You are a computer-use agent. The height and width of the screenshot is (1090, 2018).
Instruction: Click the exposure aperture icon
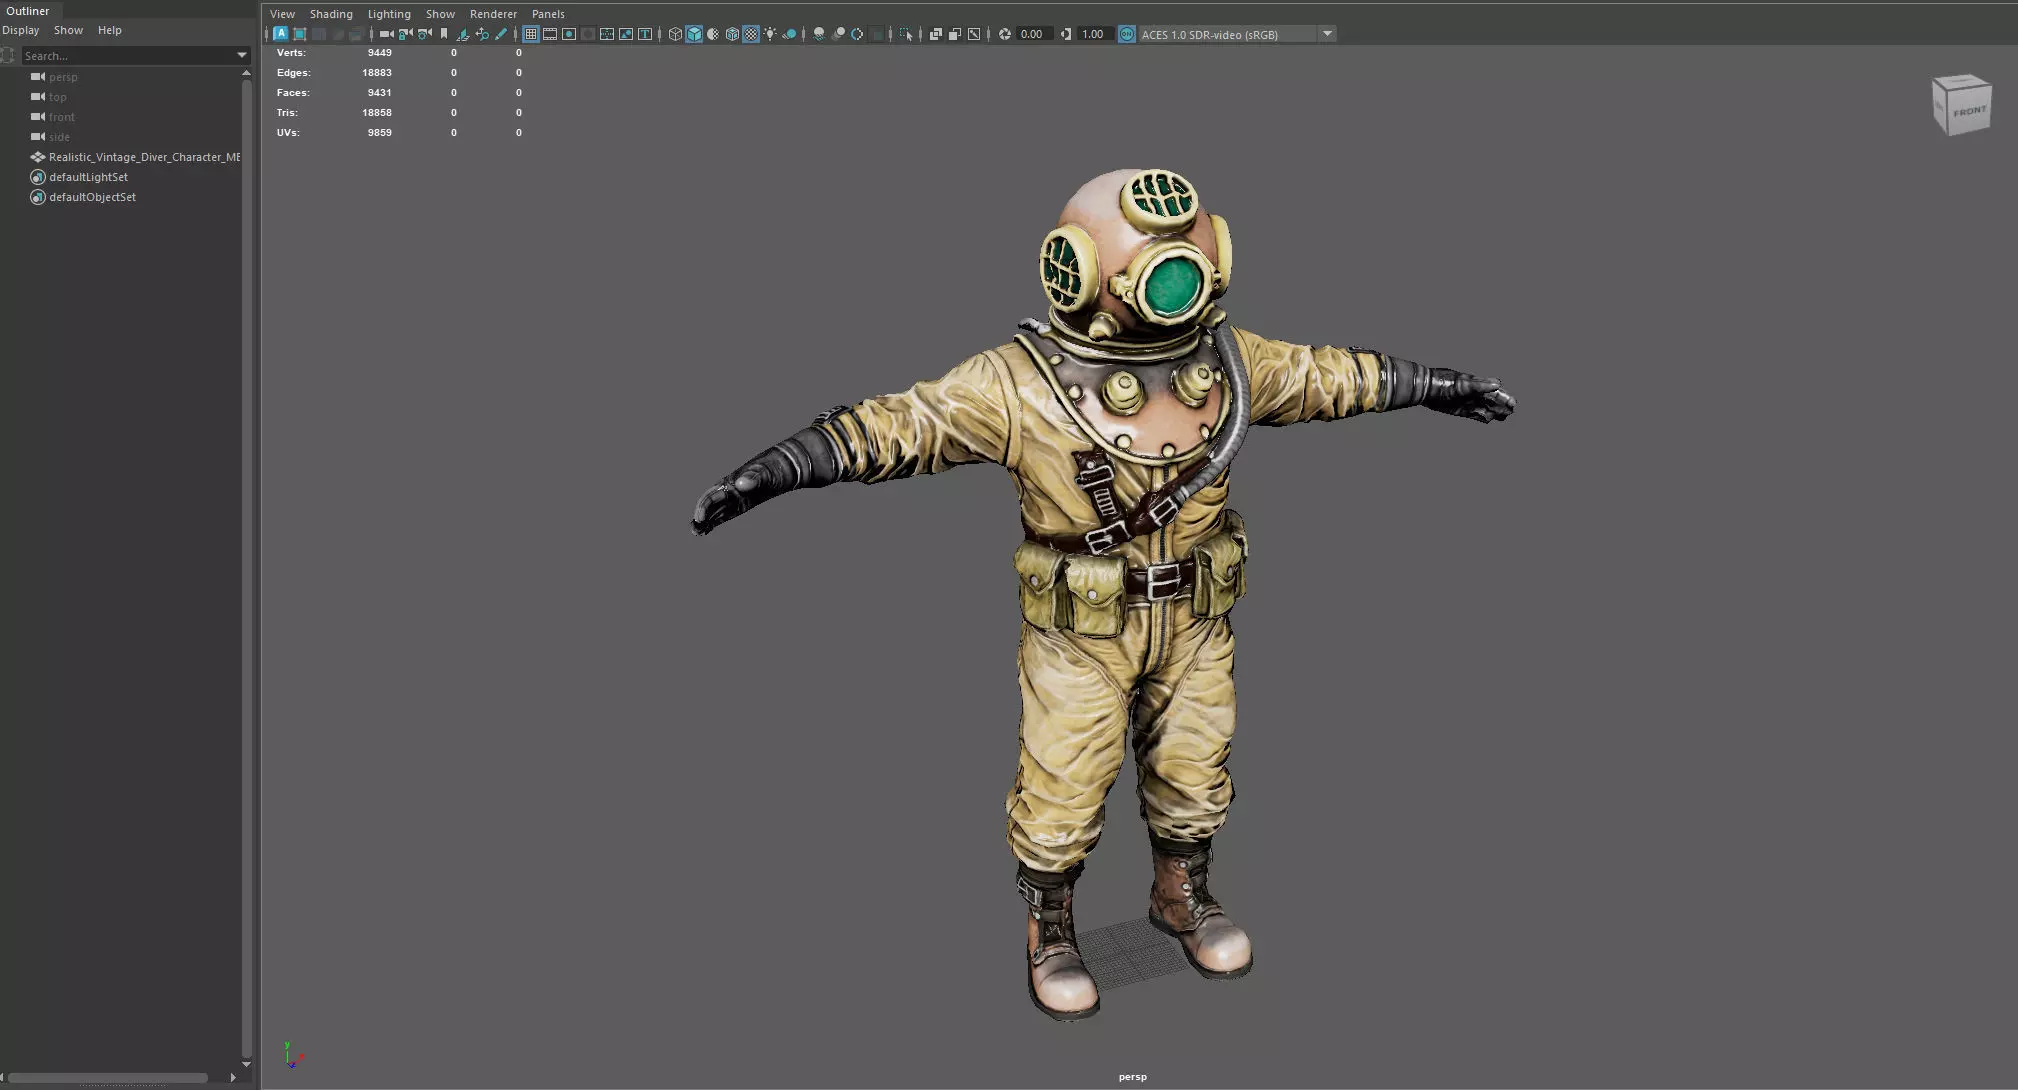[x=1005, y=34]
